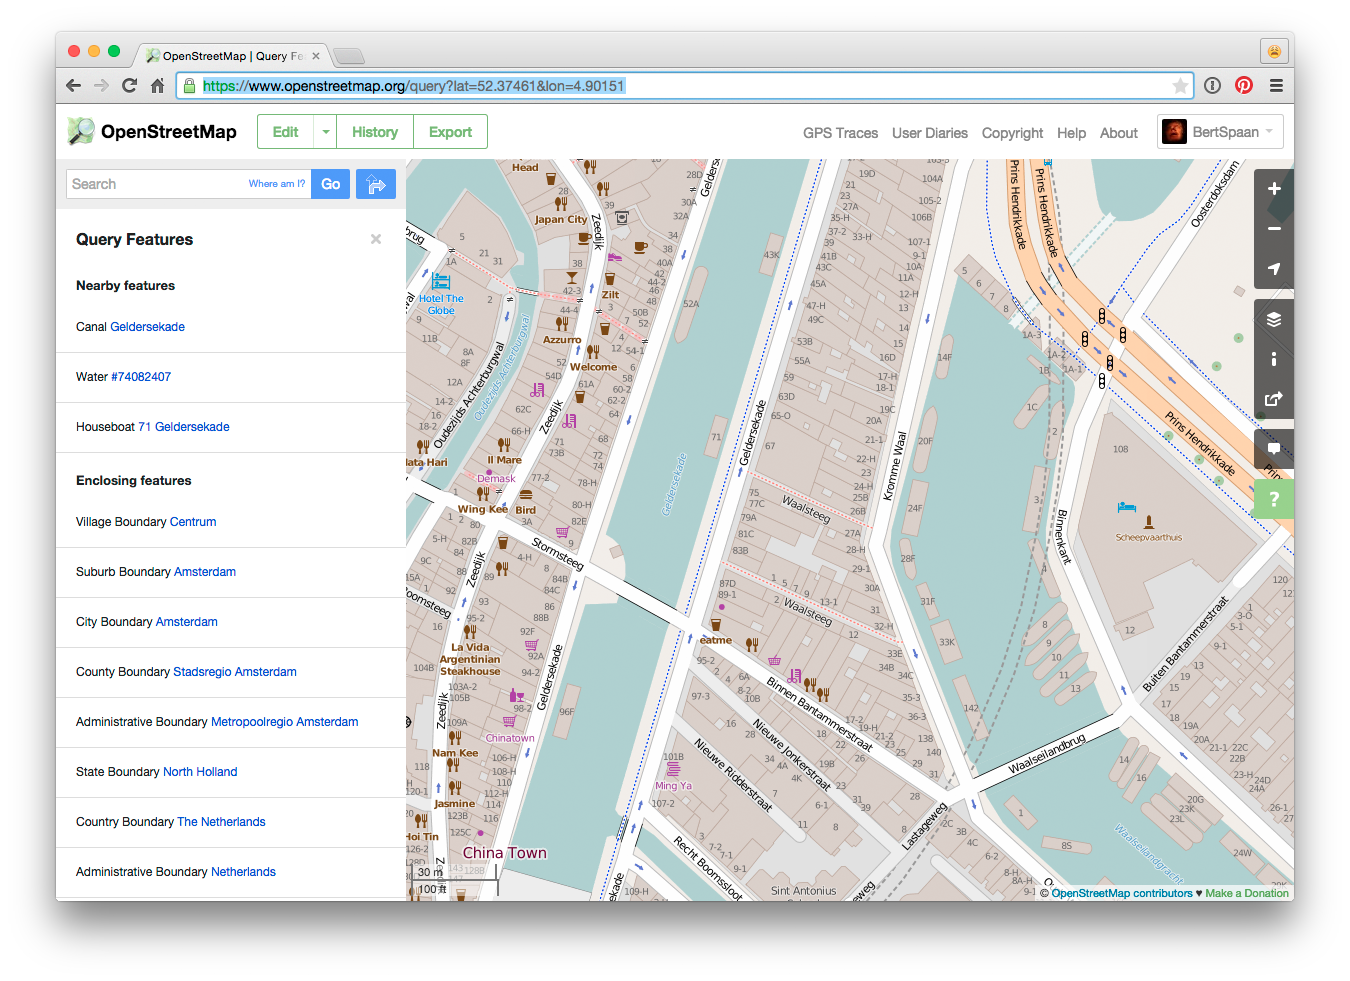The height and width of the screenshot is (981, 1350).
Task: Click the Make a Donation link
Action: point(1247,893)
